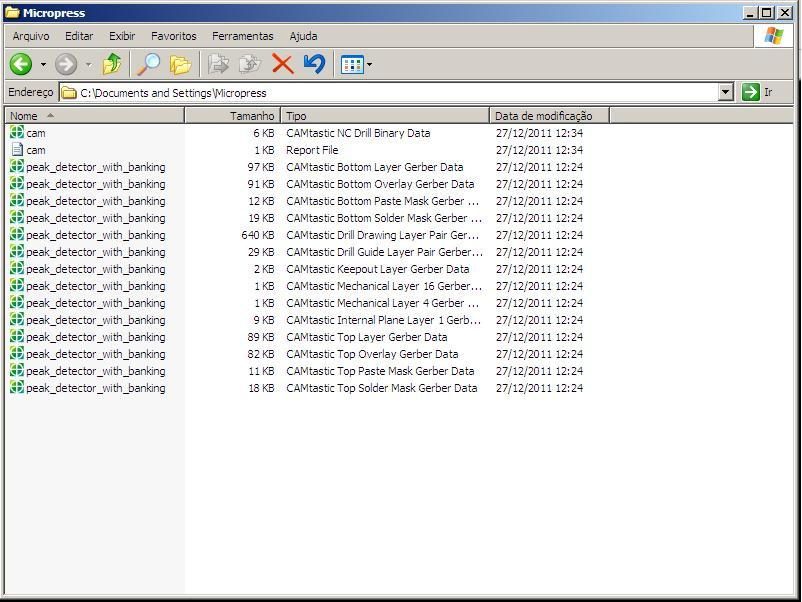Screen dimensions: 802x602
Task: Sort by Data de modificação header
Action: click(x=549, y=116)
